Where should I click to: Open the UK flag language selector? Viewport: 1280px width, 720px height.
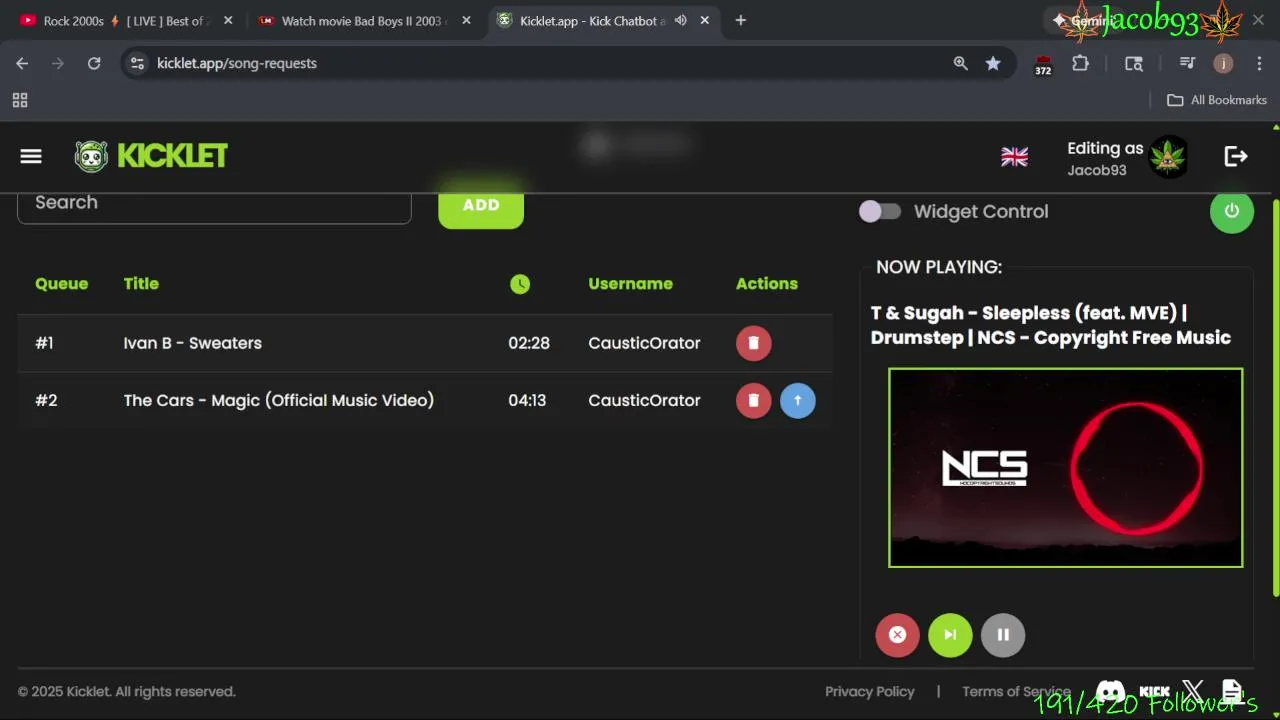coord(1014,157)
